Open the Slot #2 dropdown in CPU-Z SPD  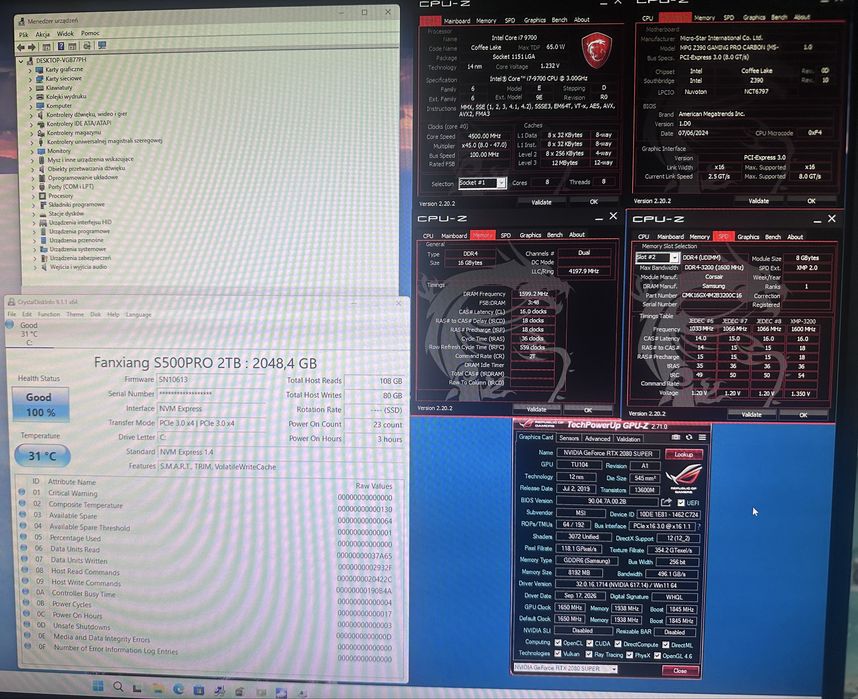(657, 257)
